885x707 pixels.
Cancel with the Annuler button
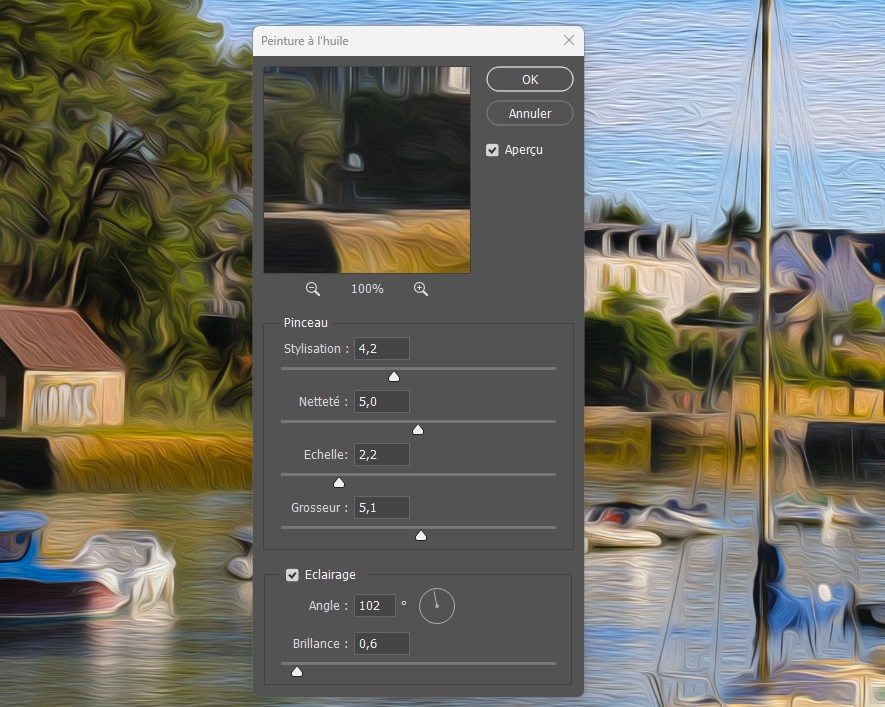coord(530,113)
